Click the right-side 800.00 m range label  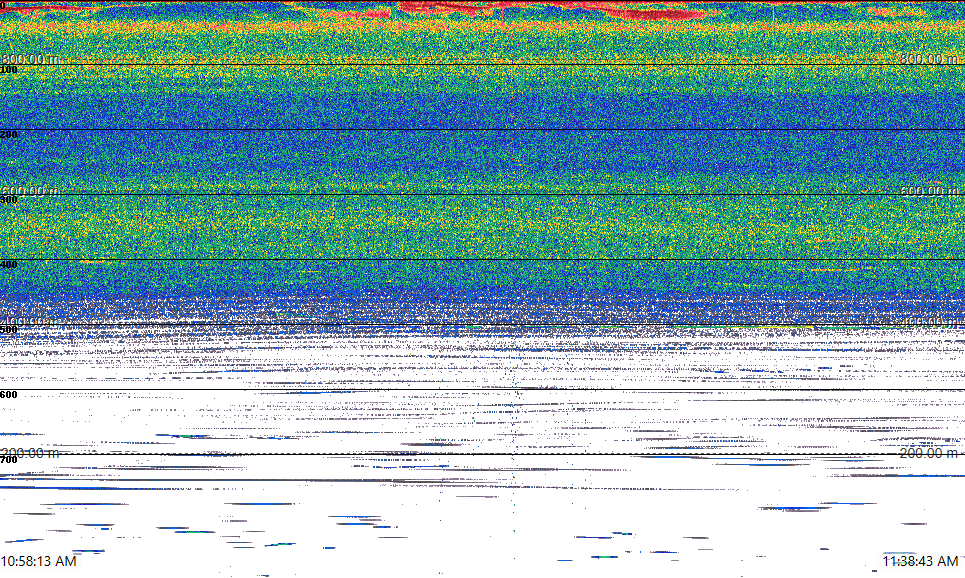point(929,58)
